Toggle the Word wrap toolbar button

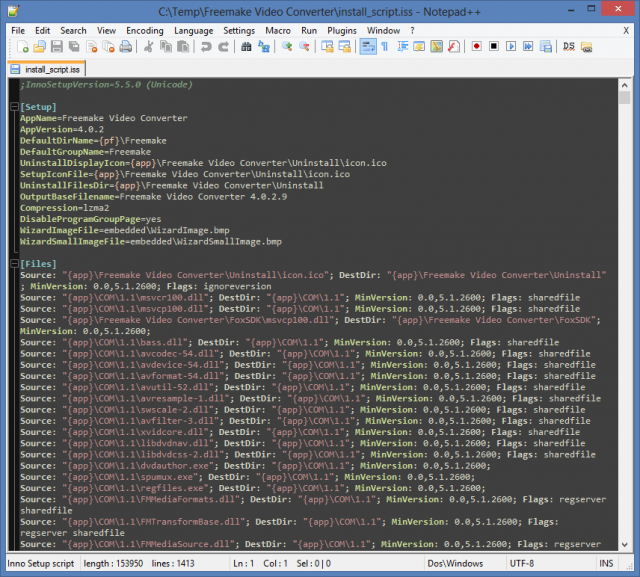(x=366, y=46)
